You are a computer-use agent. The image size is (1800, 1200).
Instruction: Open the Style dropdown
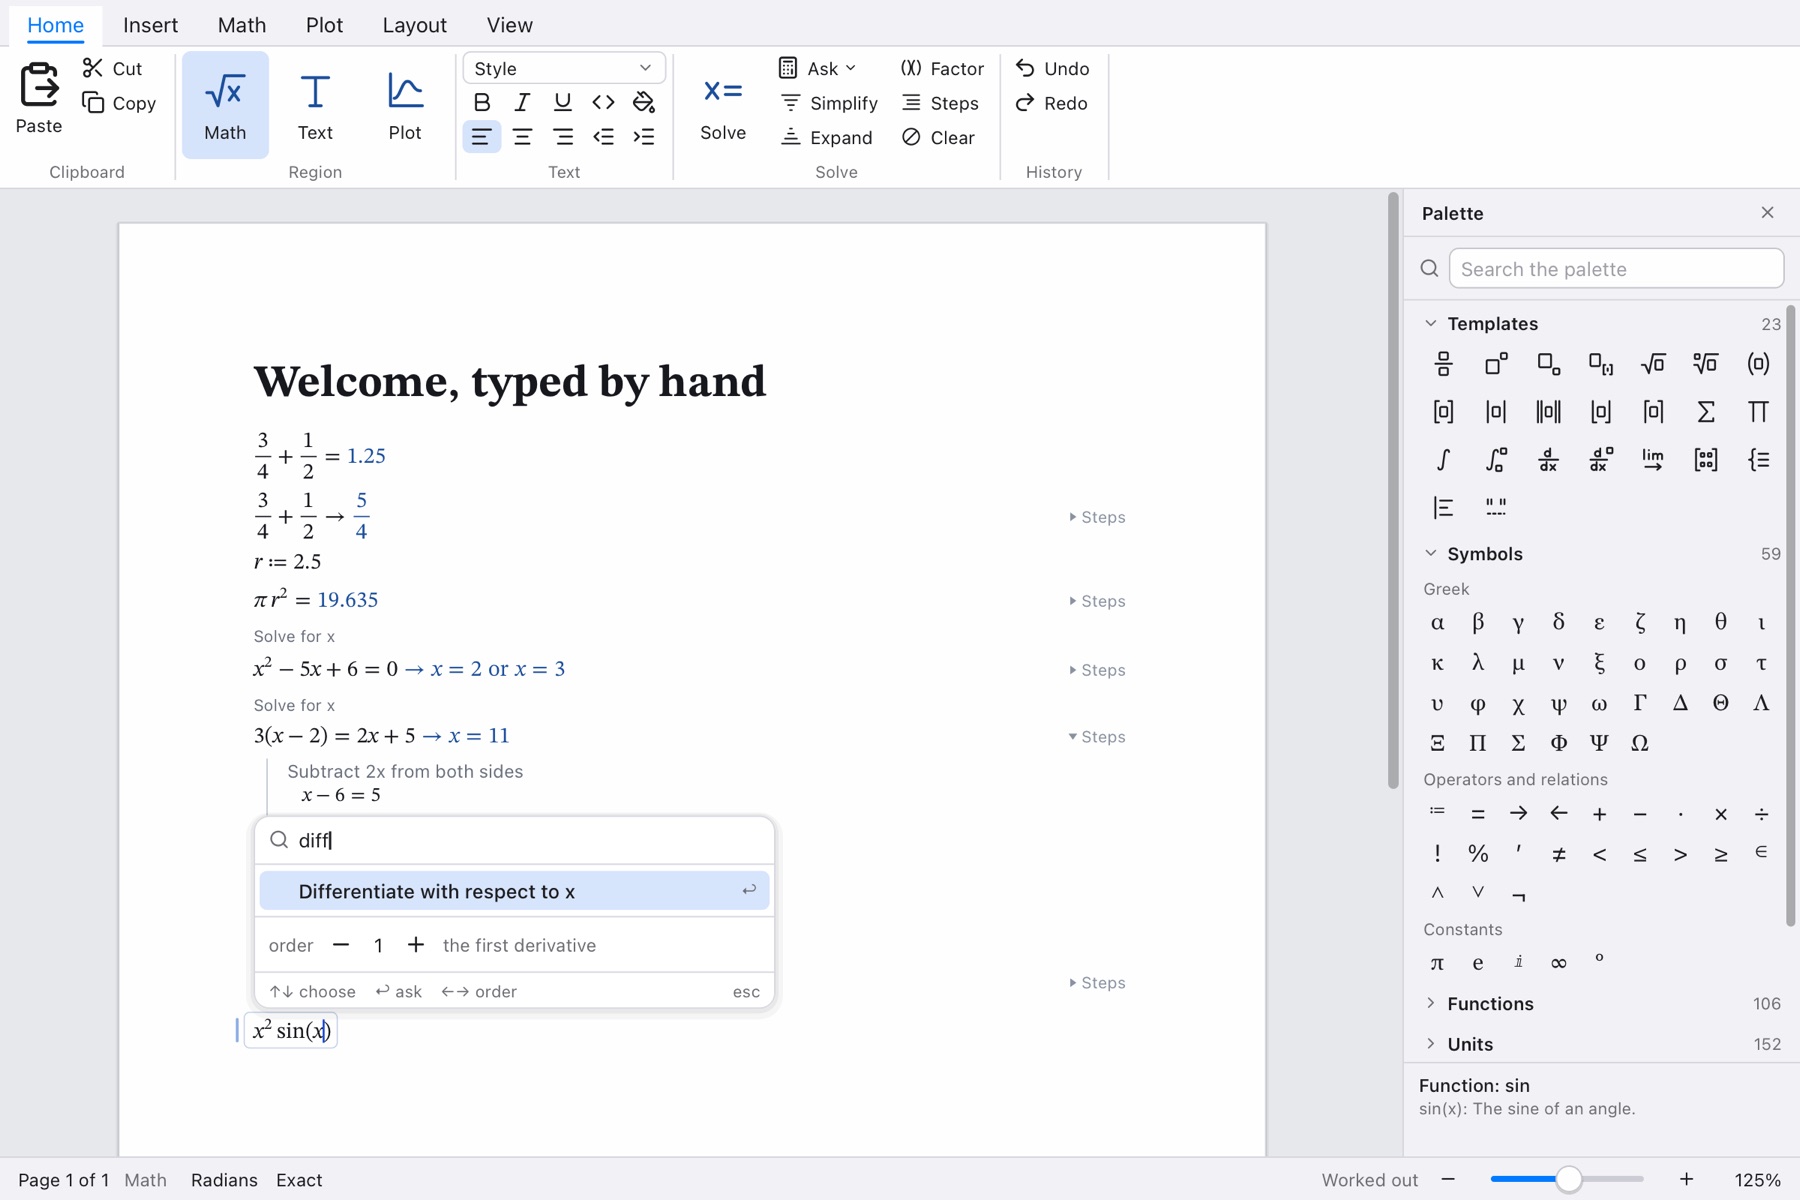pyautogui.click(x=564, y=68)
